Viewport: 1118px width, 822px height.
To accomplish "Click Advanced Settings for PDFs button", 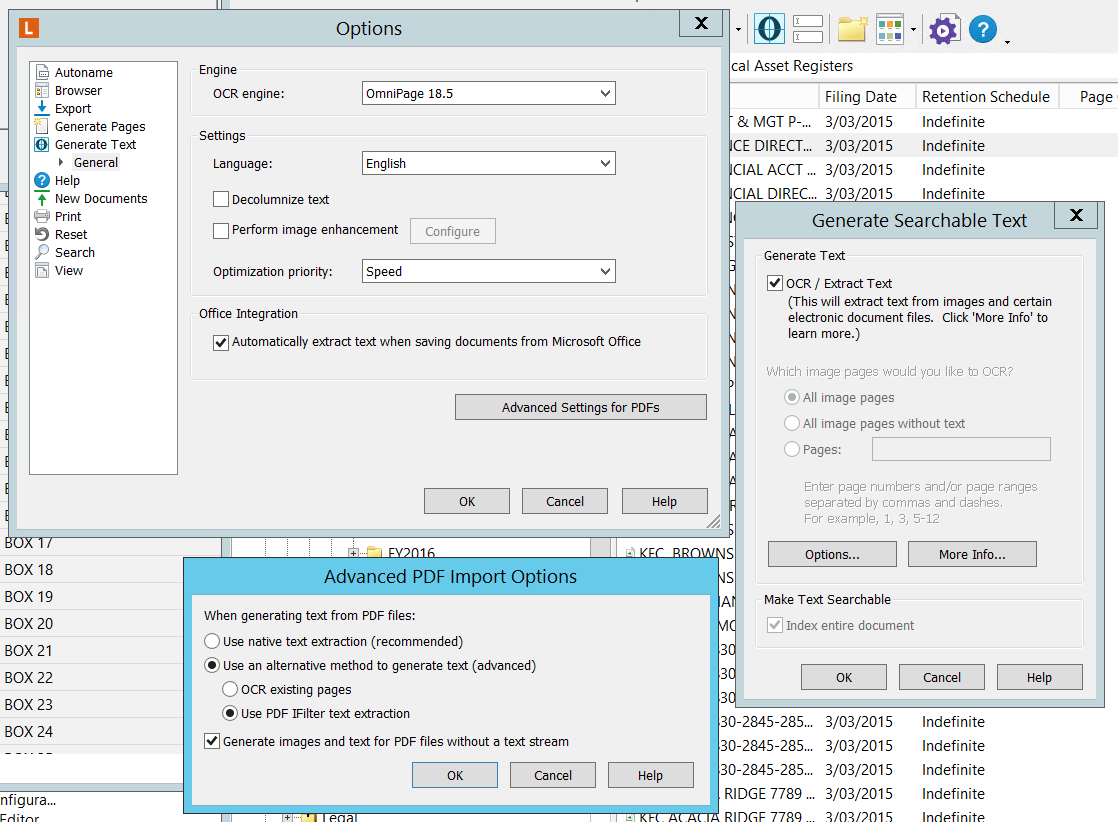I will tap(580, 408).
